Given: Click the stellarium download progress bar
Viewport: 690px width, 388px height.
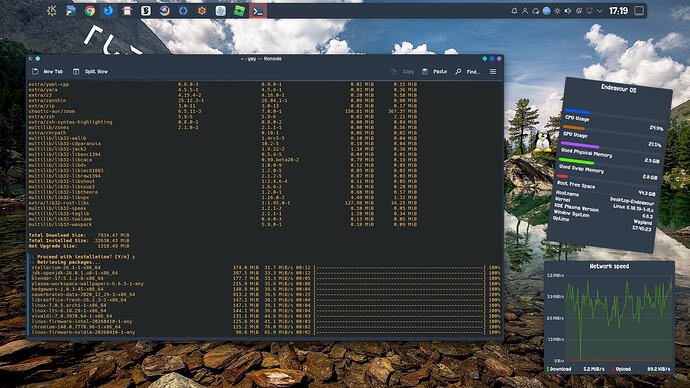Looking at the screenshot, I should pos(400,267).
